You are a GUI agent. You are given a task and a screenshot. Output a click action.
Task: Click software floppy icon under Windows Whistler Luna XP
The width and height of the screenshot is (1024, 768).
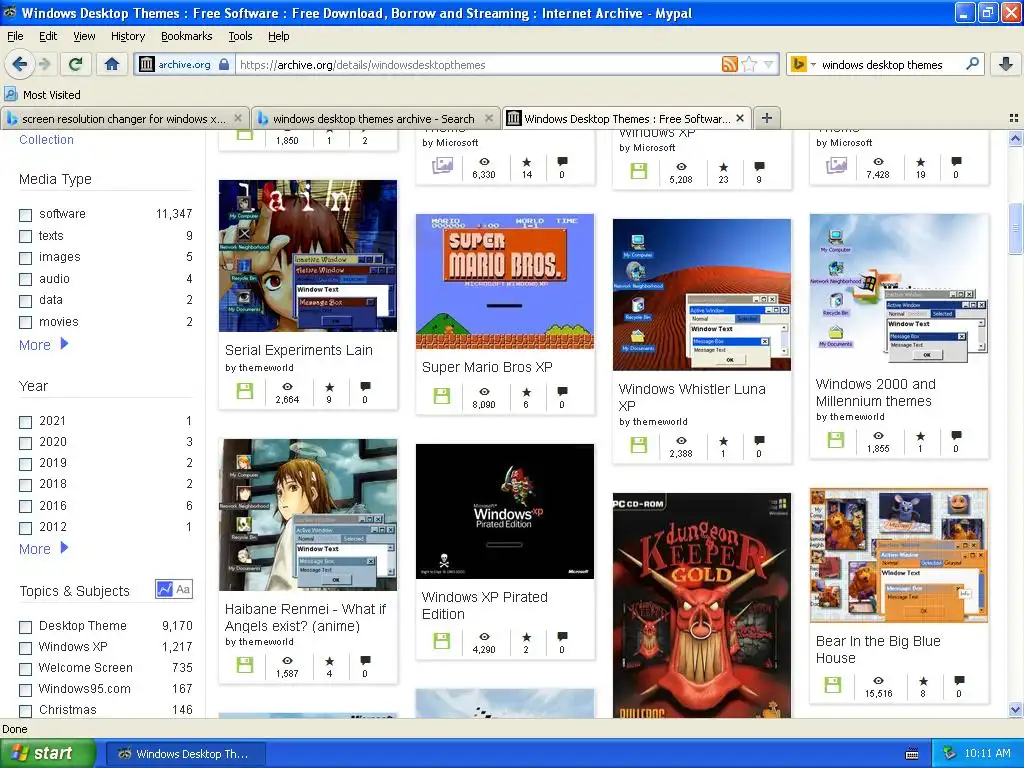639,445
